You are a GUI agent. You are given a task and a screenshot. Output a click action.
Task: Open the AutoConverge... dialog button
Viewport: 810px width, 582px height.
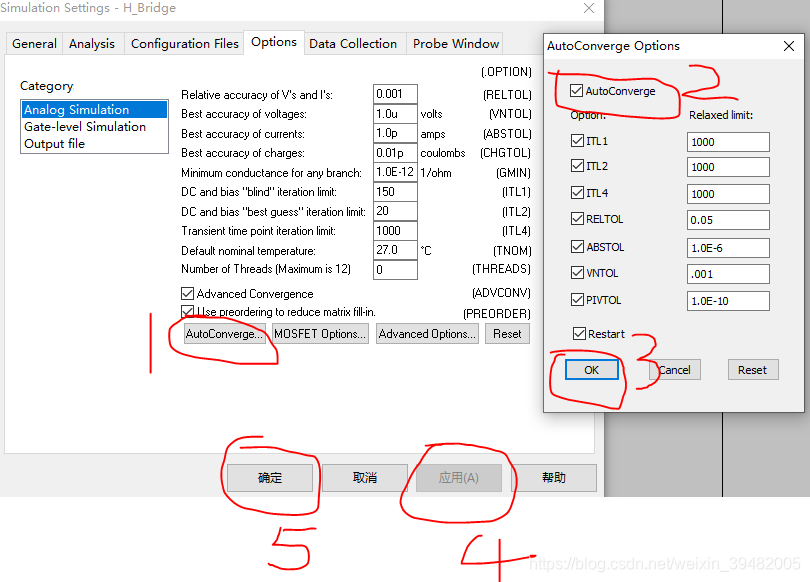click(x=225, y=334)
